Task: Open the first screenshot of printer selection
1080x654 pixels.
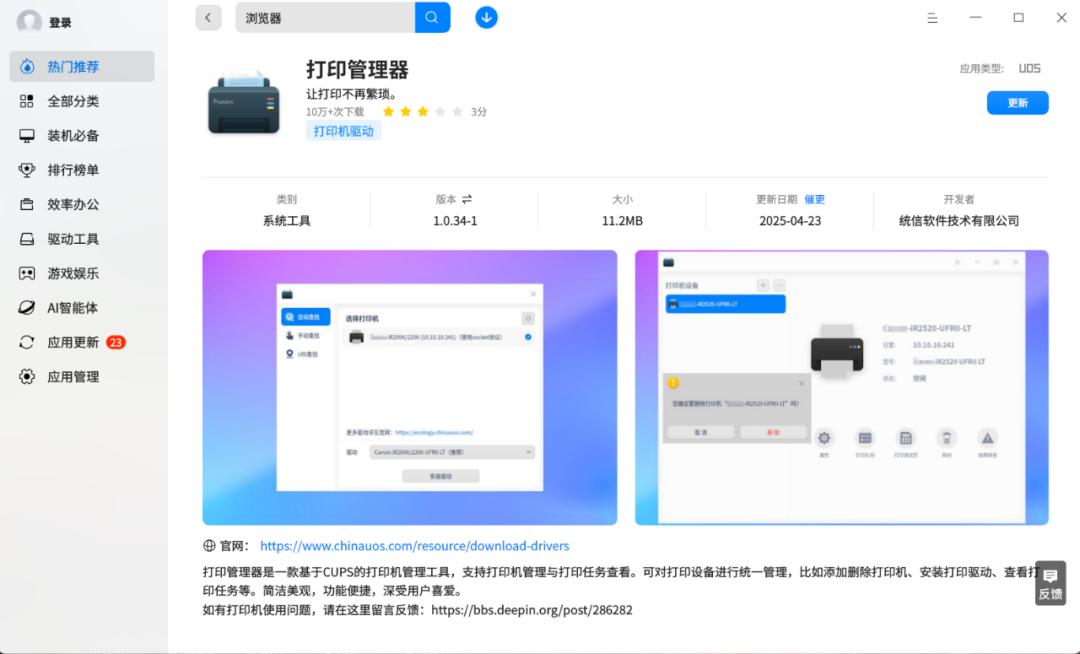Action: 410,388
